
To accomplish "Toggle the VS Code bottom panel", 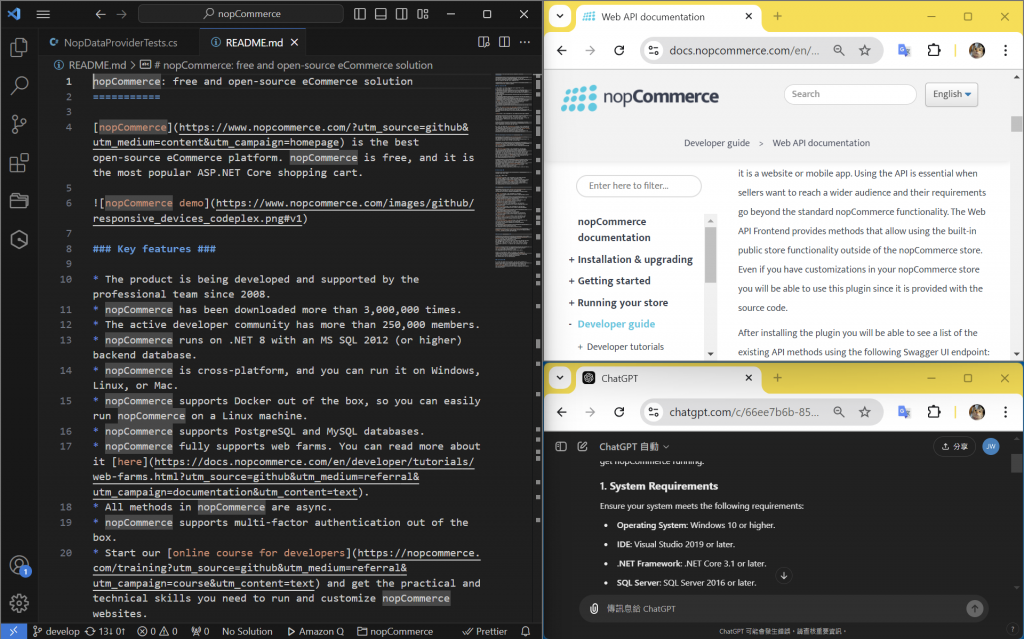I will tap(381, 14).
